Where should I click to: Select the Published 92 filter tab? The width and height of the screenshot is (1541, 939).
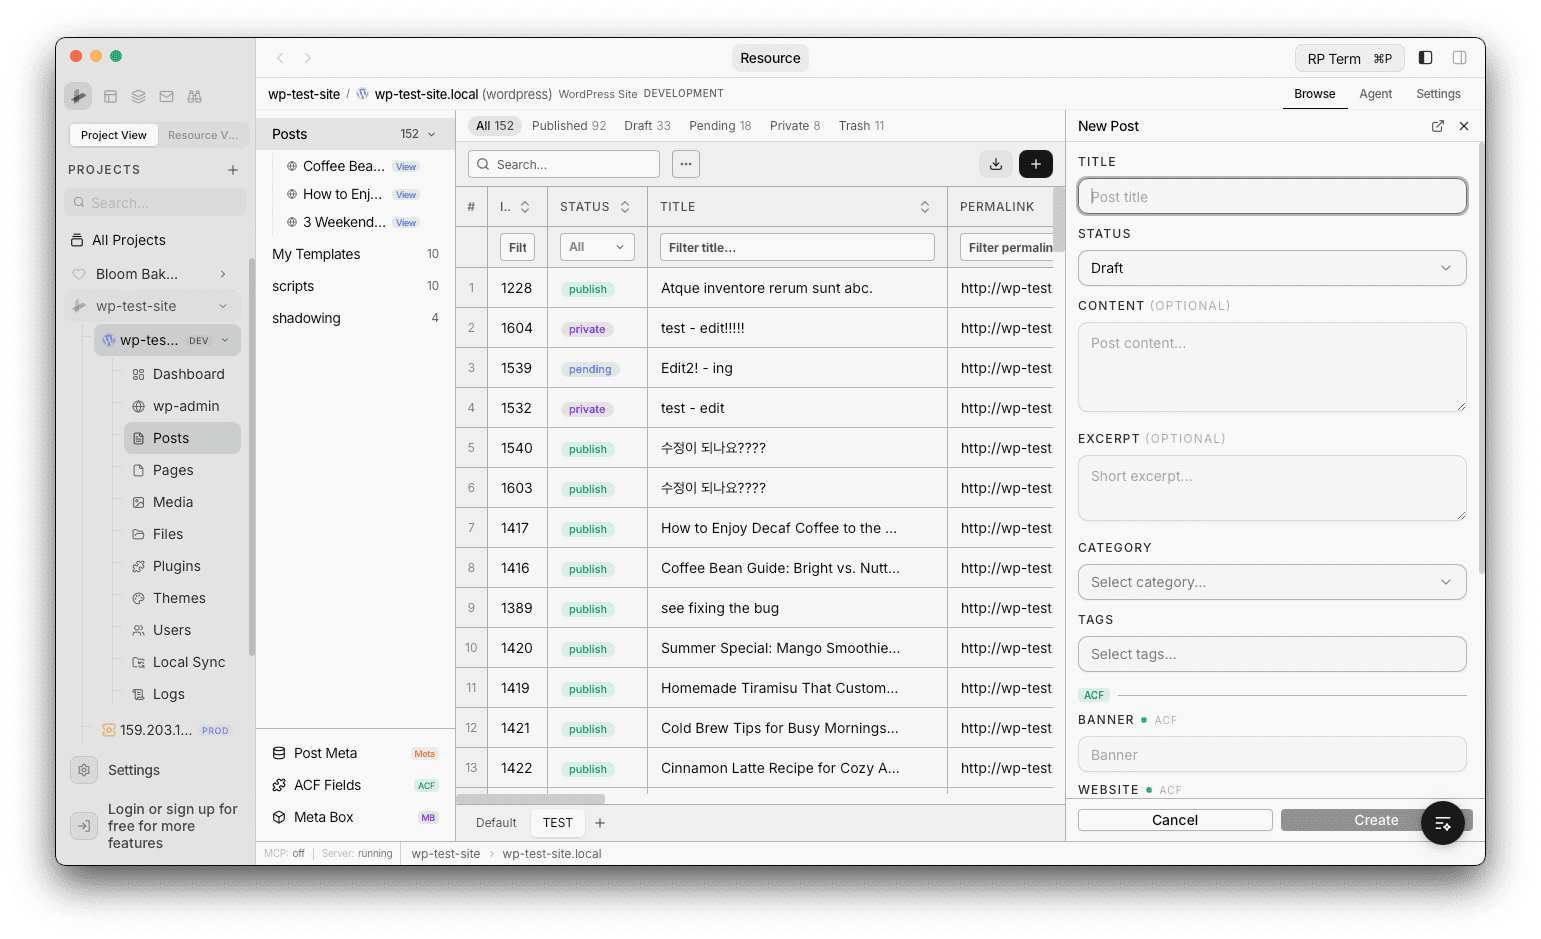click(569, 125)
